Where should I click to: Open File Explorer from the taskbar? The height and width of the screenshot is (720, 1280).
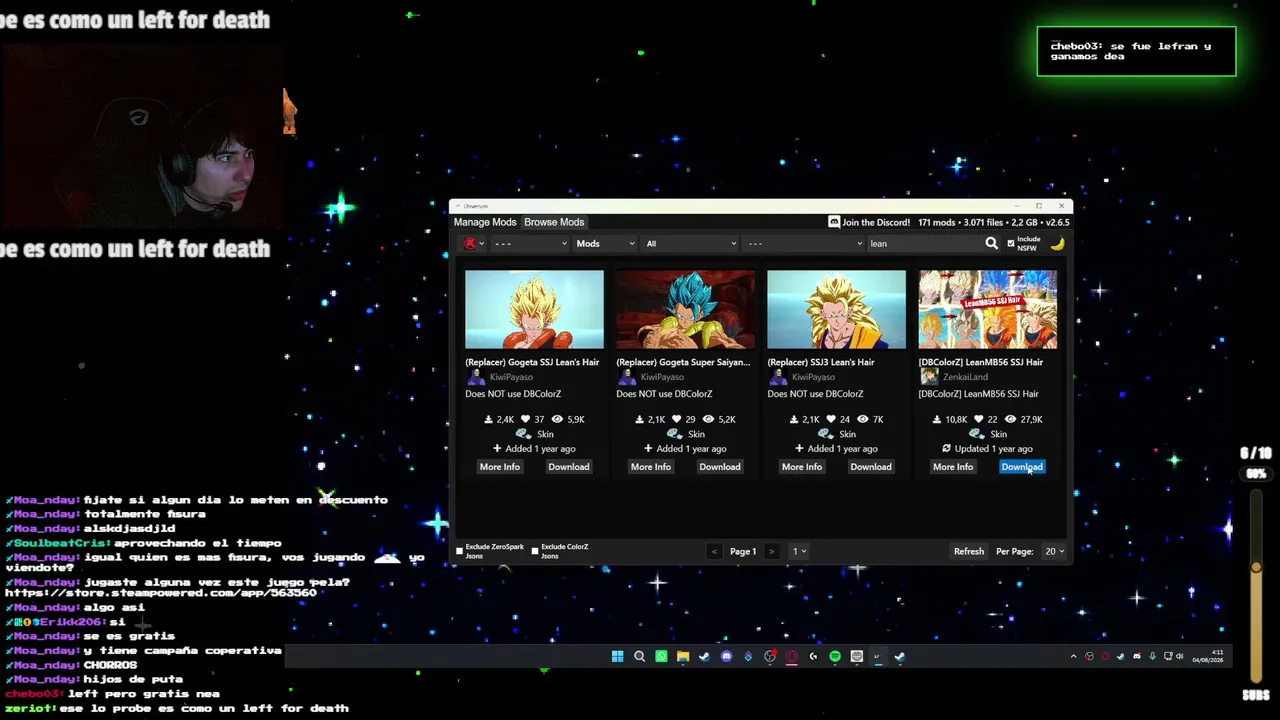point(683,657)
